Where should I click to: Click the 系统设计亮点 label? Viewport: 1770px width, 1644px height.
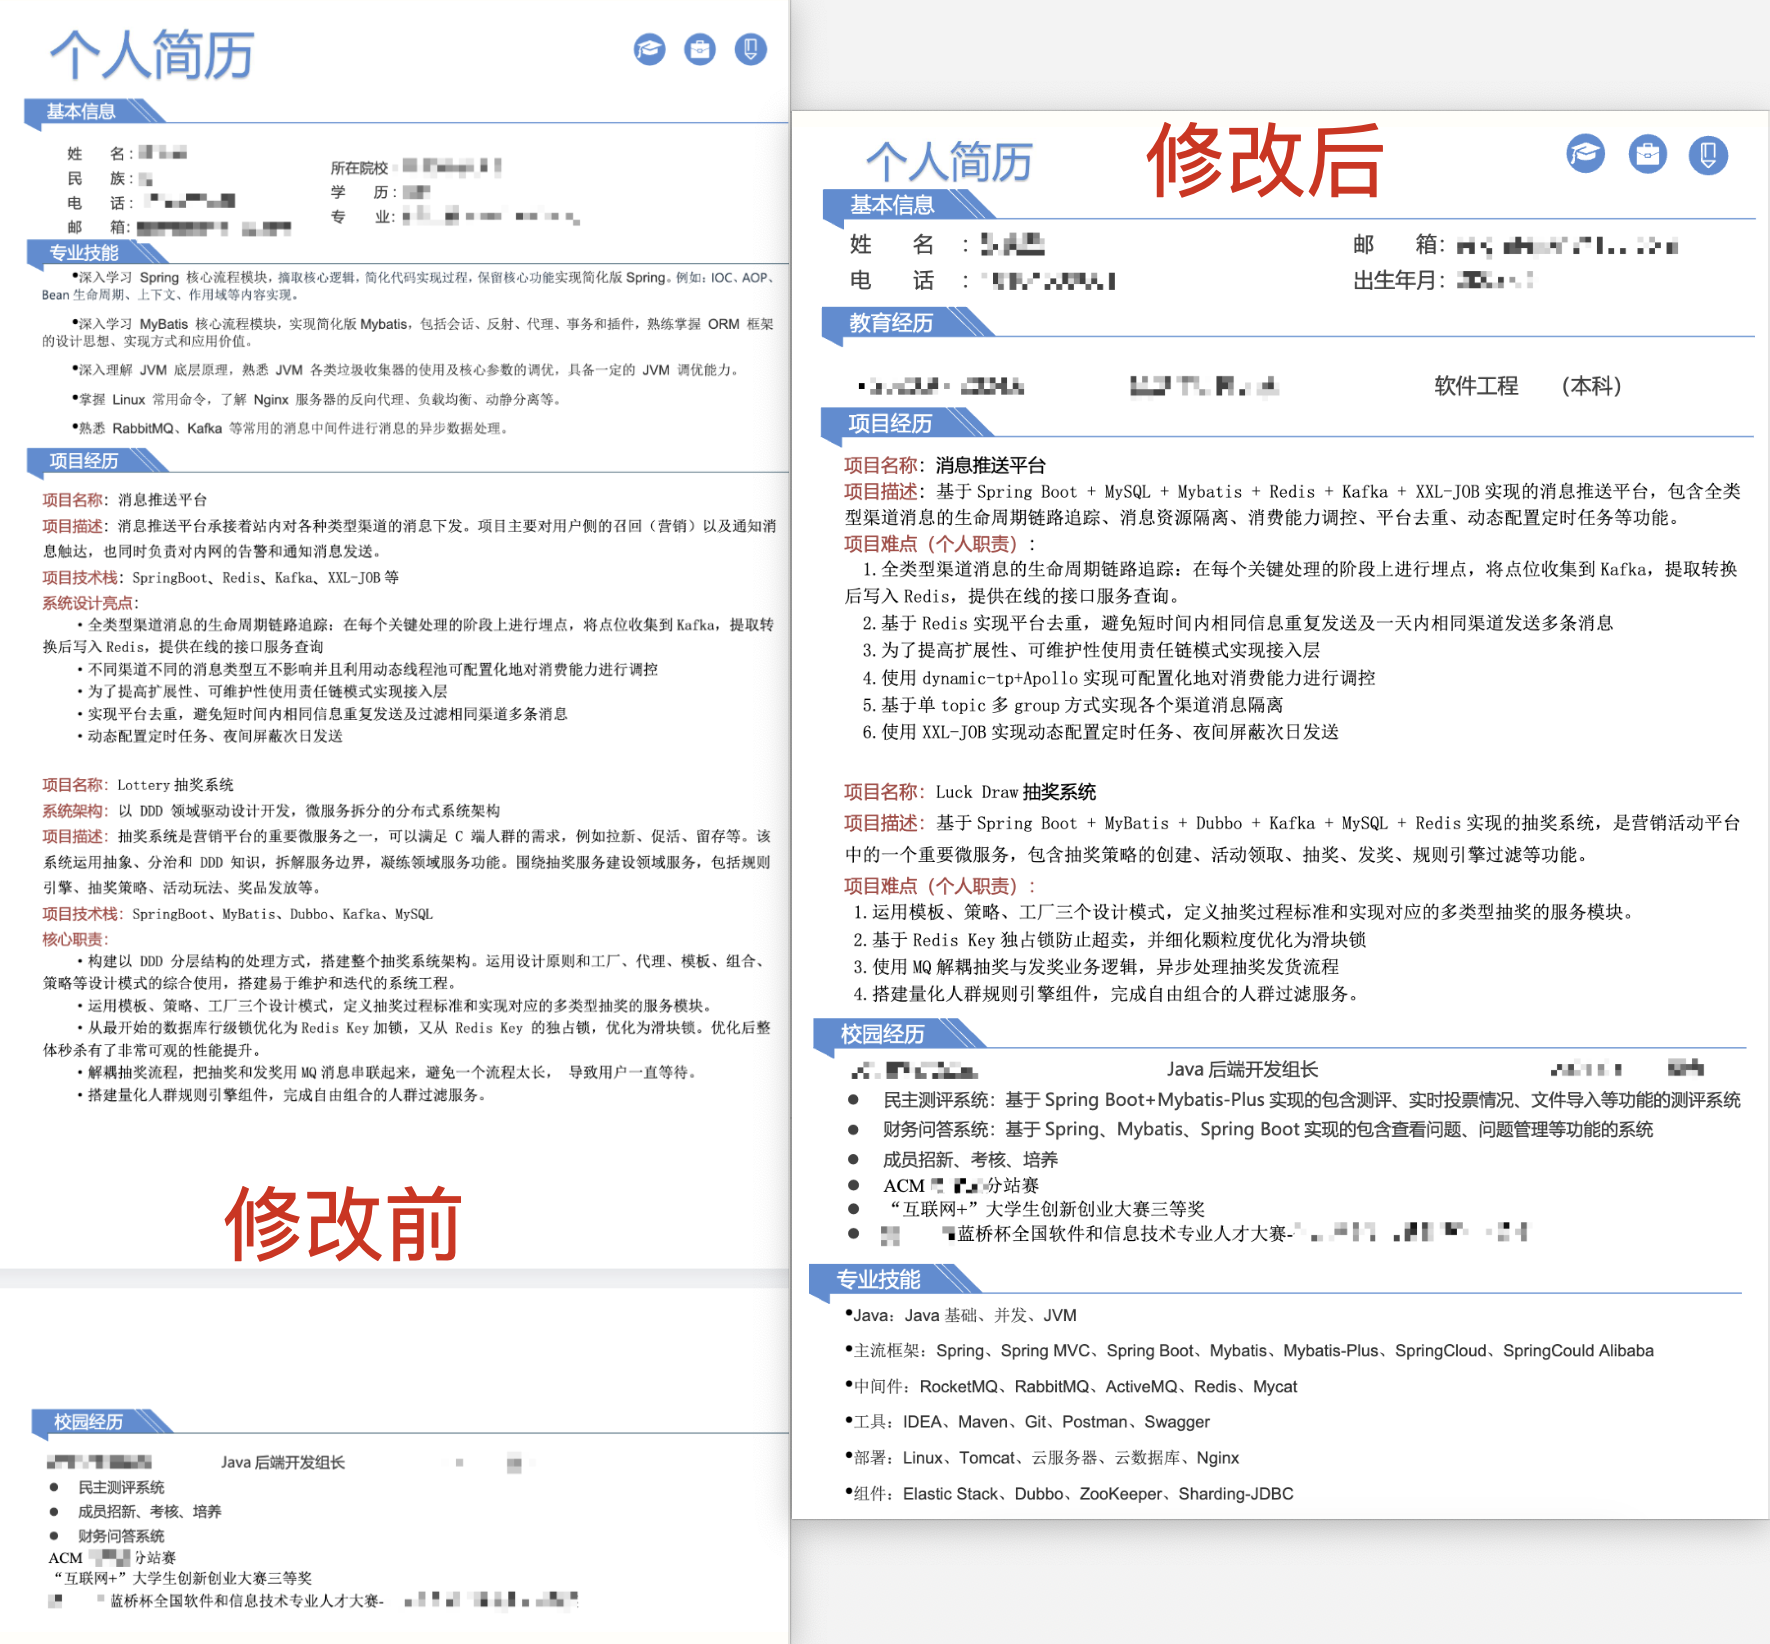91,603
